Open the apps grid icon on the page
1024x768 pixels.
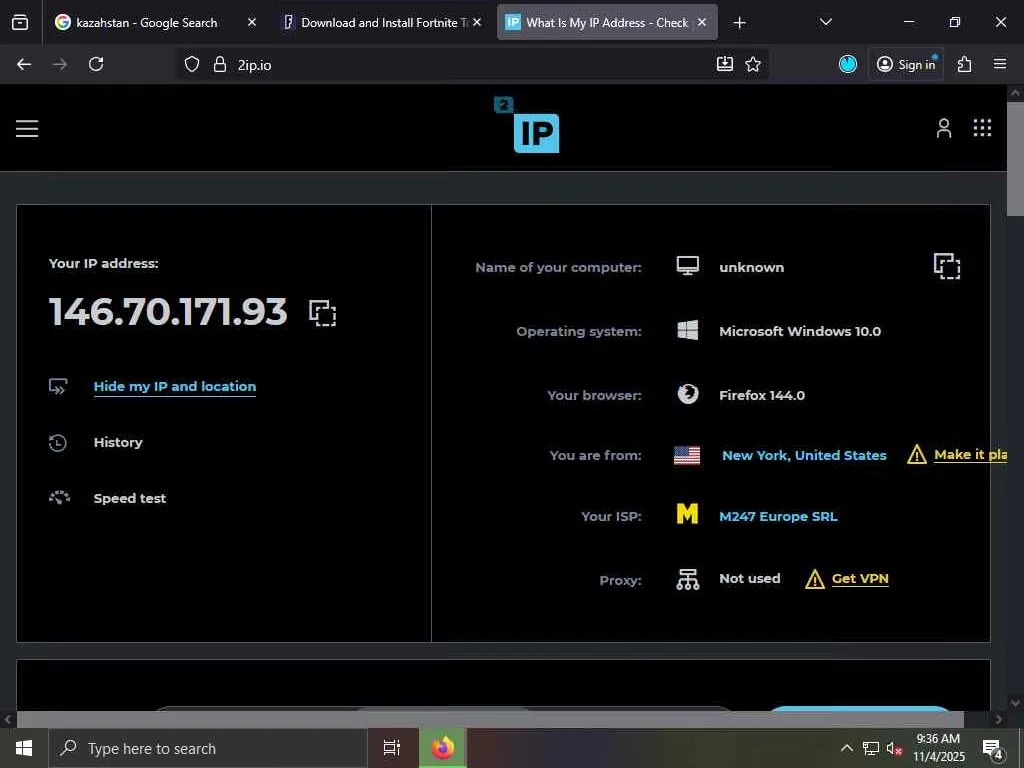point(982,128)
